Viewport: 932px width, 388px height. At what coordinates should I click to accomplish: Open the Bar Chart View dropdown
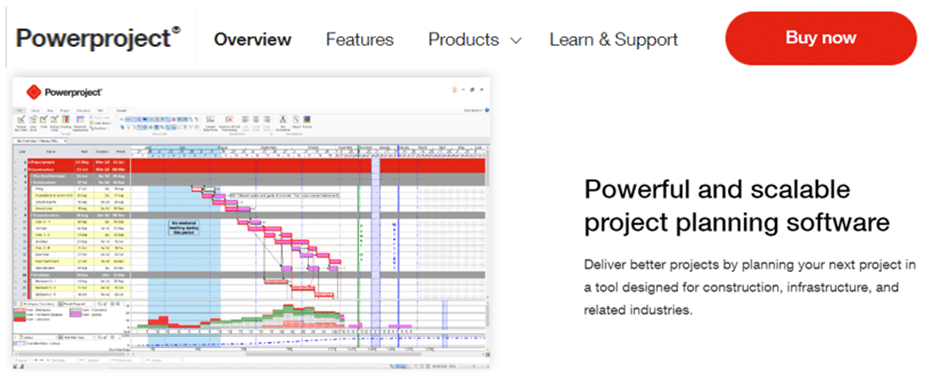pos(40,141)
